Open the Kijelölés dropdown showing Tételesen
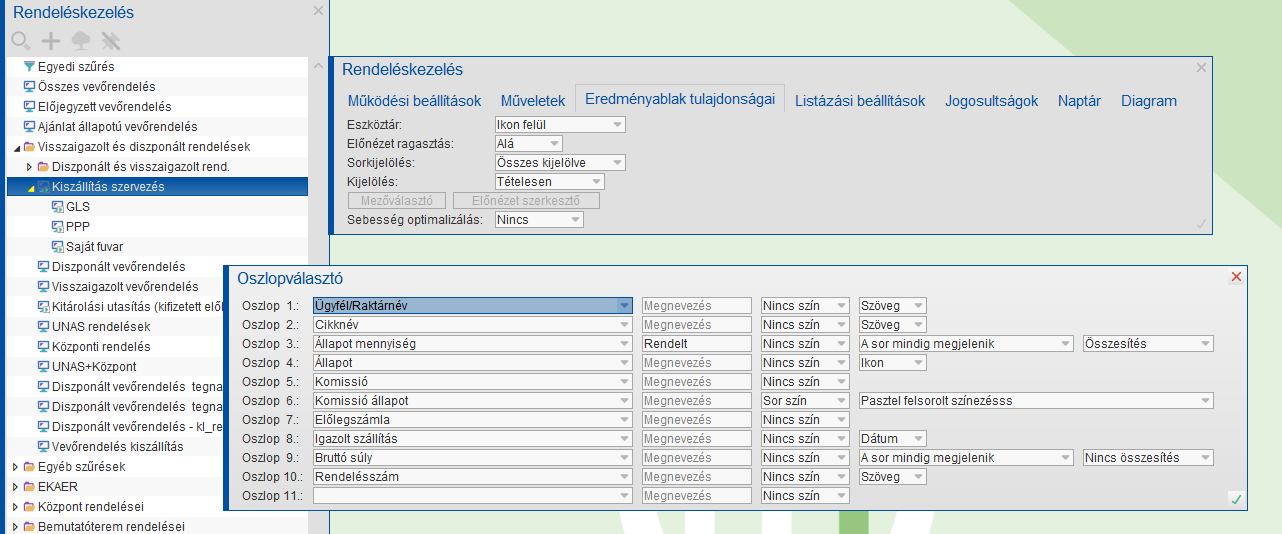The width and height of the screenshot is (1282, 534). pyautogui.click(x=550, y=182)
